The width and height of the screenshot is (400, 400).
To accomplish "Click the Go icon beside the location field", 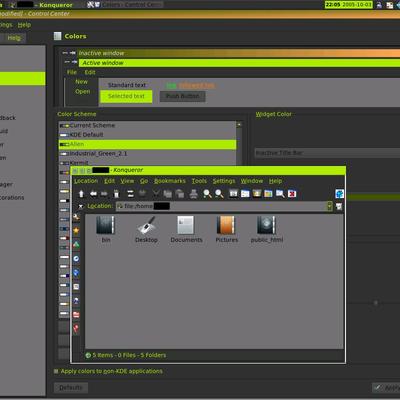I will pyautogui.click(x=339, y=207).
